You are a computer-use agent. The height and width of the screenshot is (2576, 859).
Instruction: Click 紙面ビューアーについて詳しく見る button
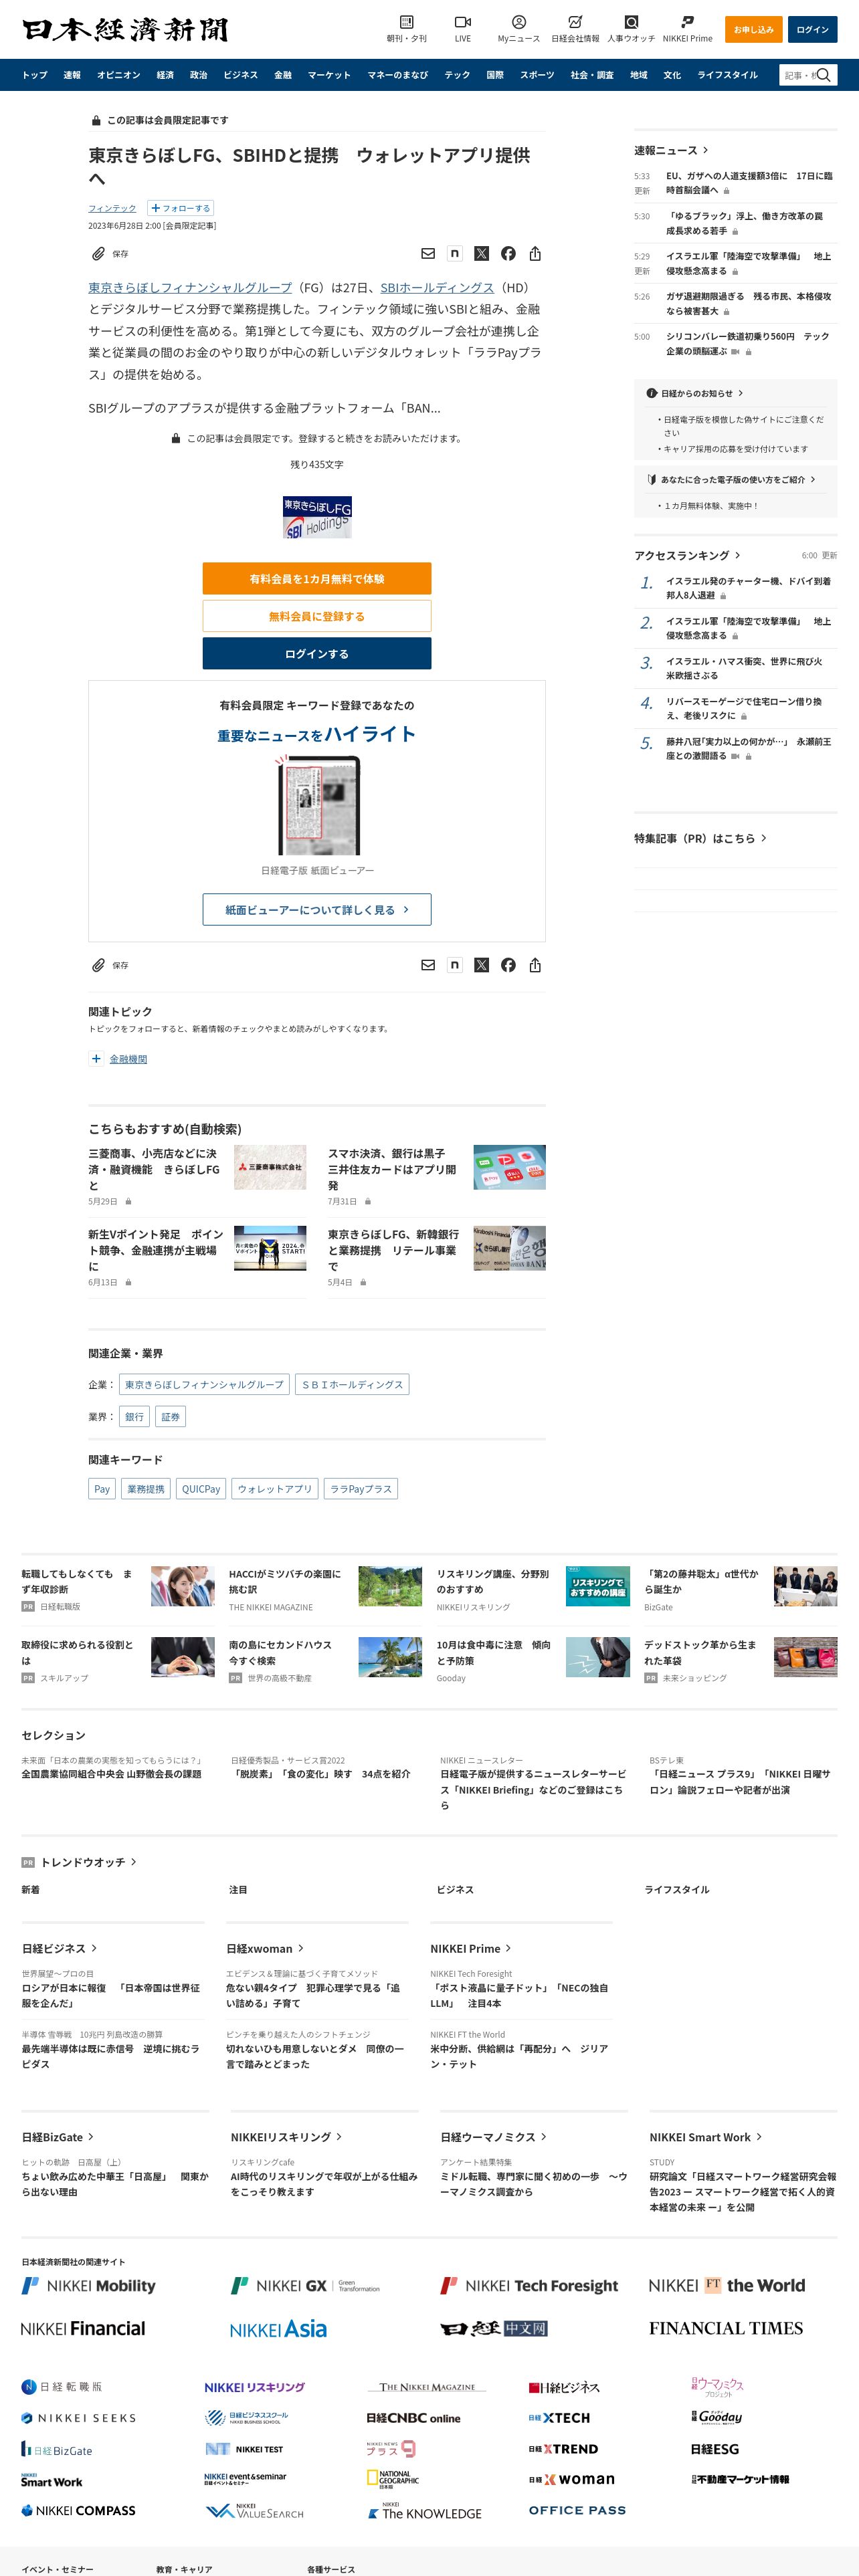pos(317,910)
